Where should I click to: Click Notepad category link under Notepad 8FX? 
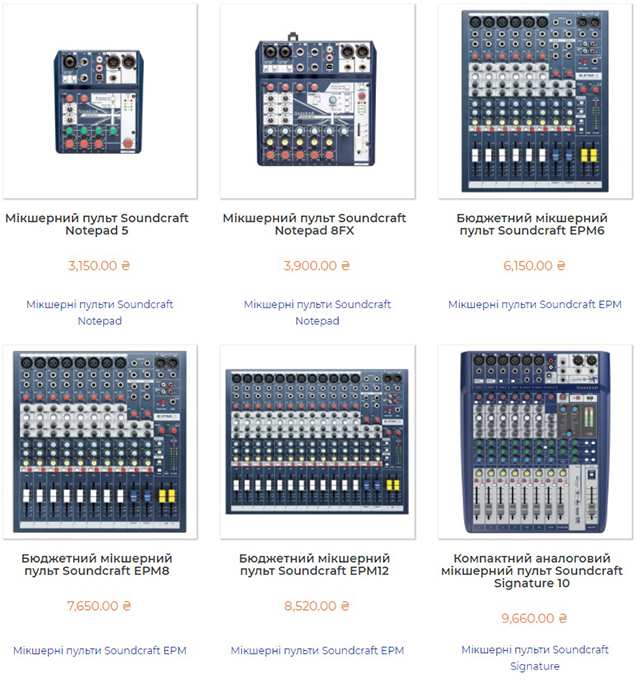point(316,312)
